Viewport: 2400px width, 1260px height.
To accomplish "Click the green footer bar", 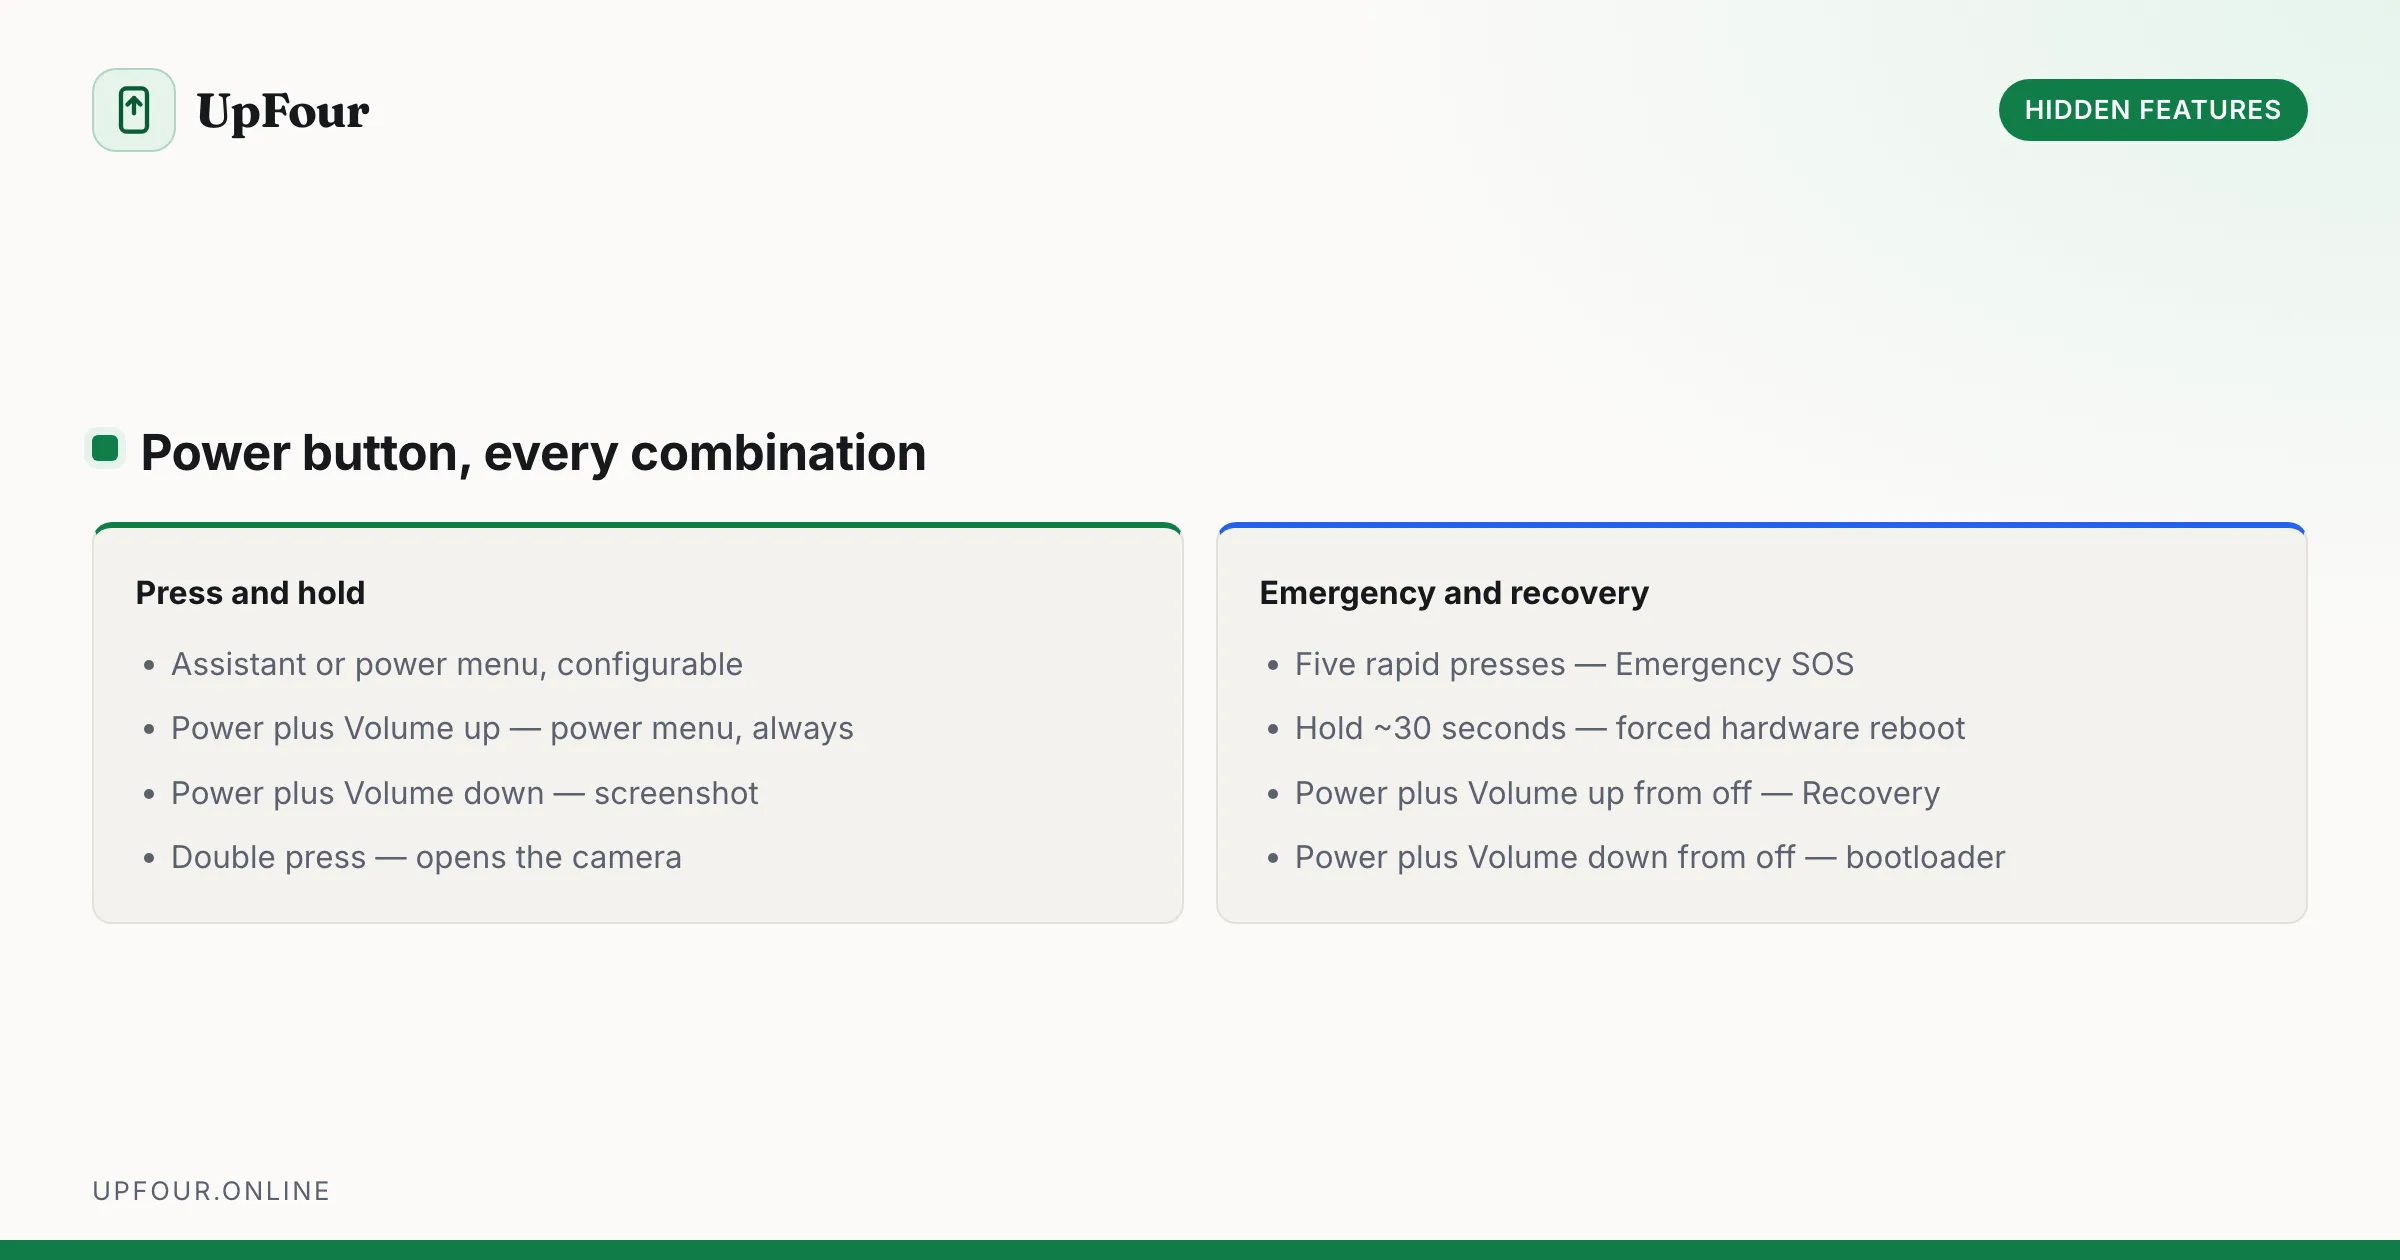I will tap(1200, 1250).
